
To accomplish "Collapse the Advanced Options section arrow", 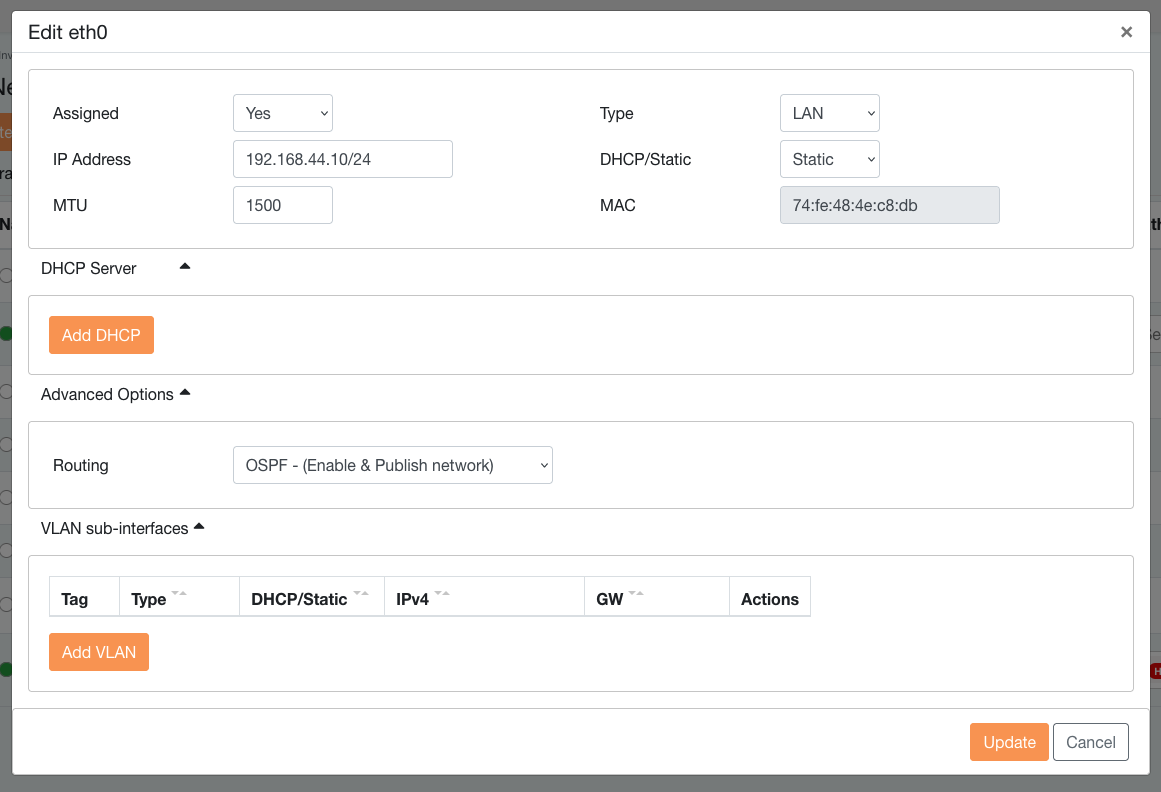I will tap(184, 393).
